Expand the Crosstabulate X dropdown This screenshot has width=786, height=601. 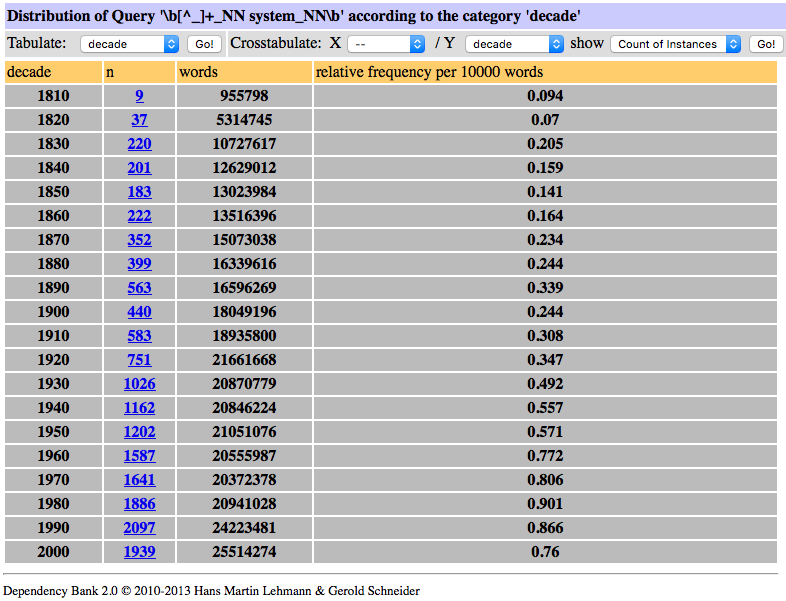(388, 44)
